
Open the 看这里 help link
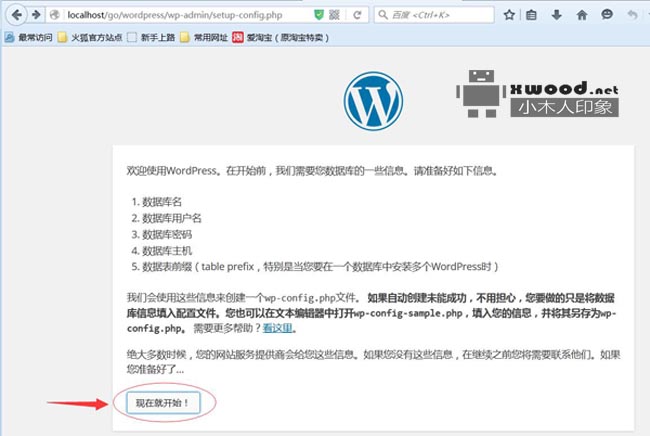coord(277,328)
